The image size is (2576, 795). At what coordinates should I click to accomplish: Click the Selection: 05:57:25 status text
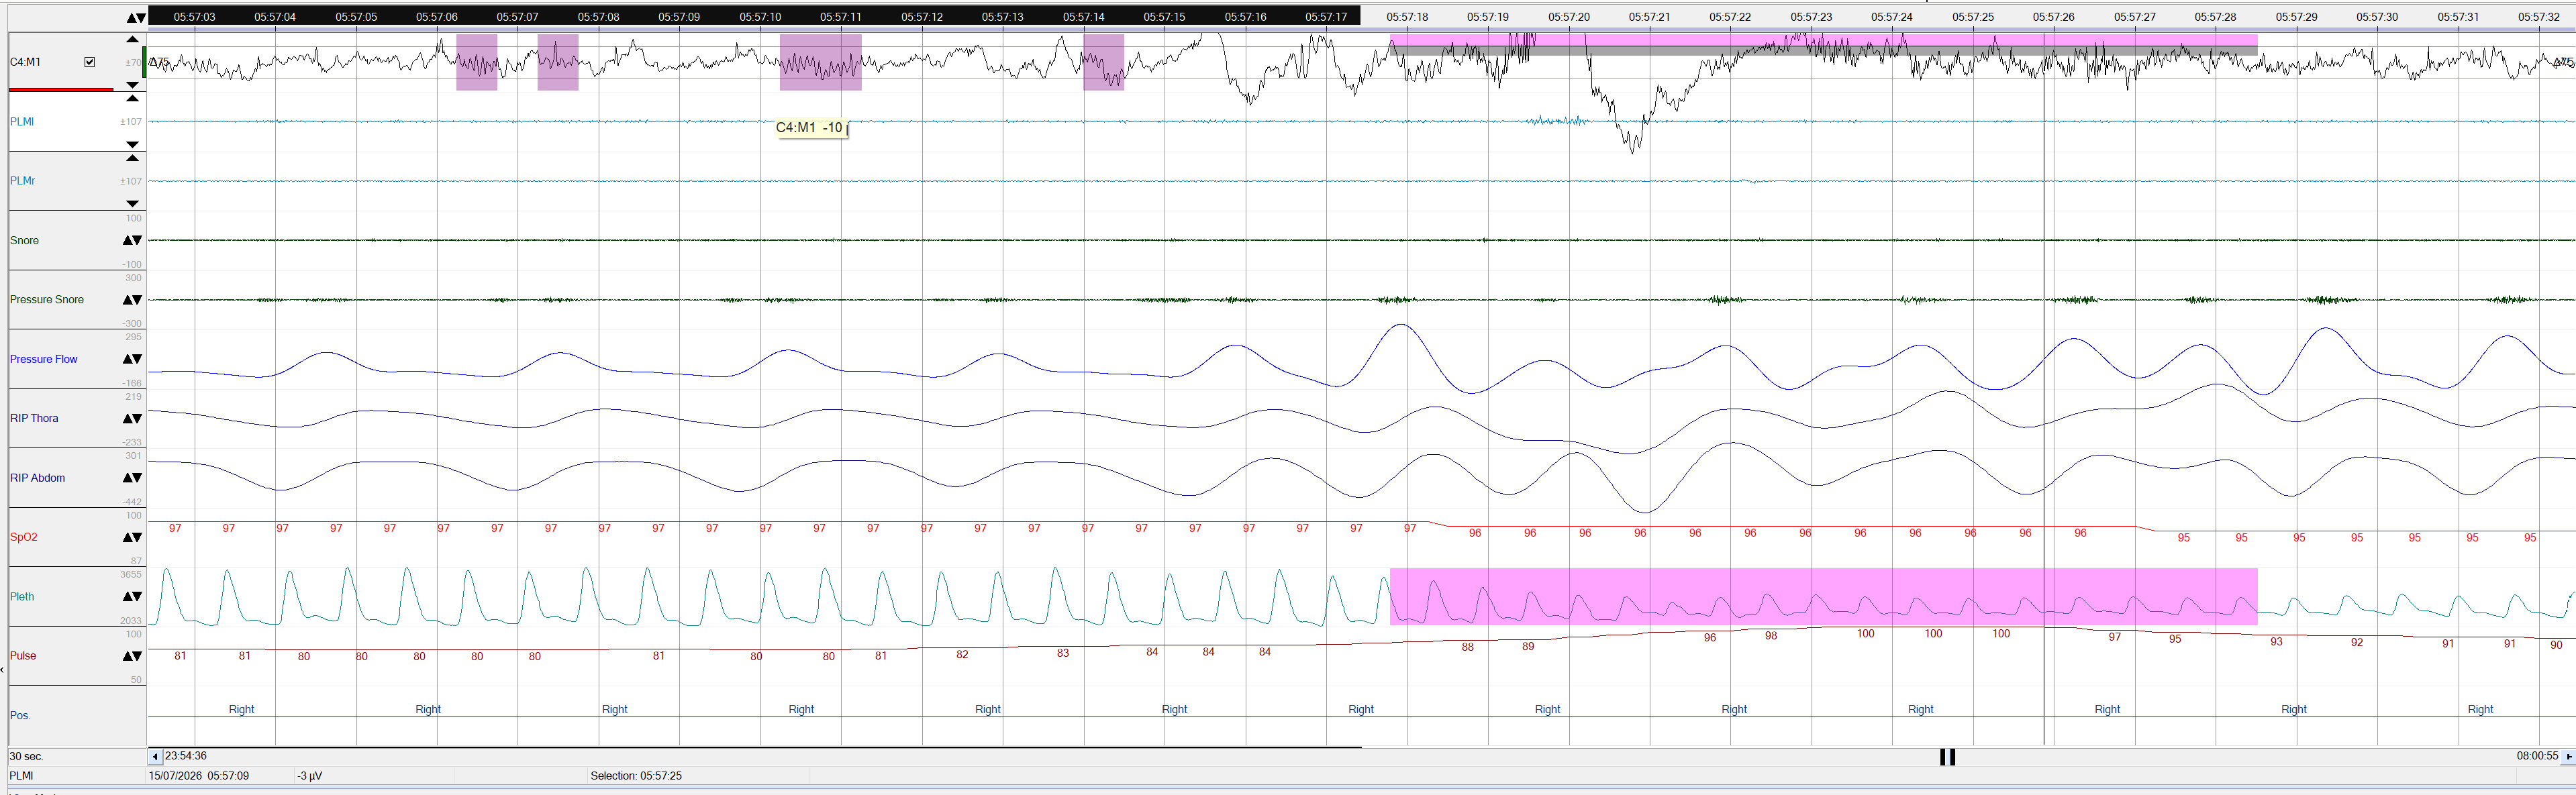click(x=636, y=776)
